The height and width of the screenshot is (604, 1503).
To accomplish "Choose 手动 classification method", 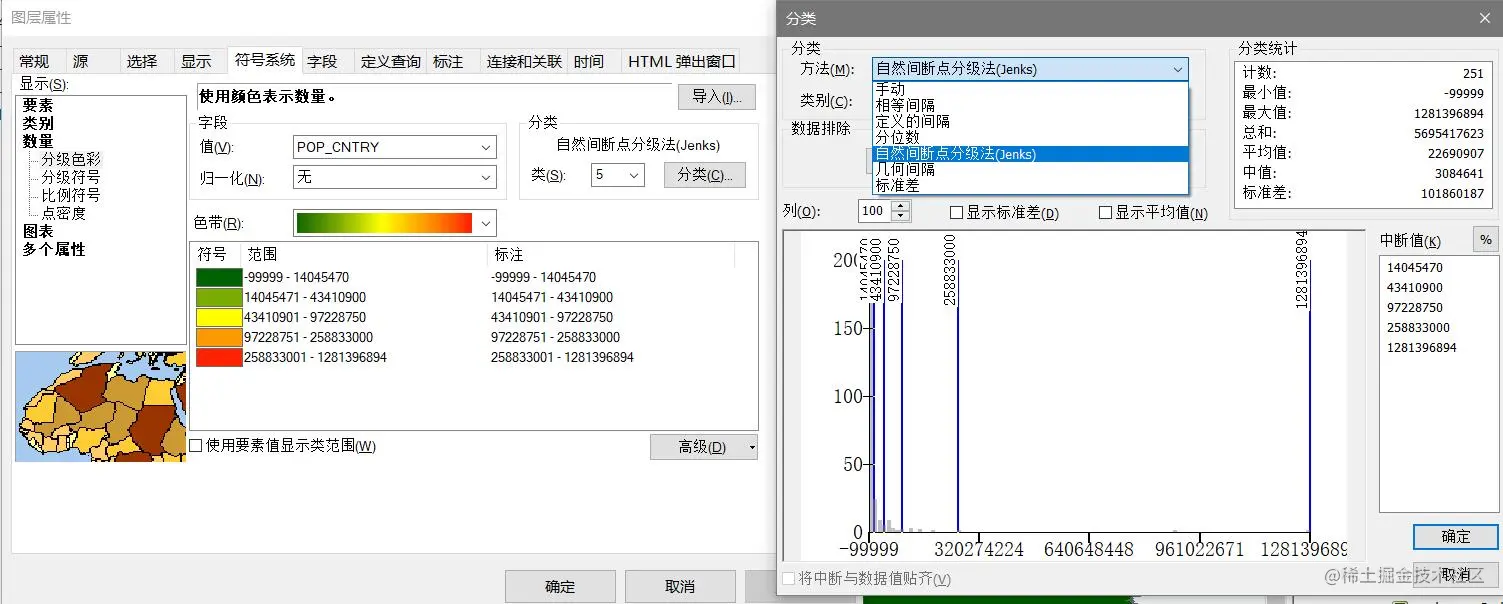I will [1030, 89].
